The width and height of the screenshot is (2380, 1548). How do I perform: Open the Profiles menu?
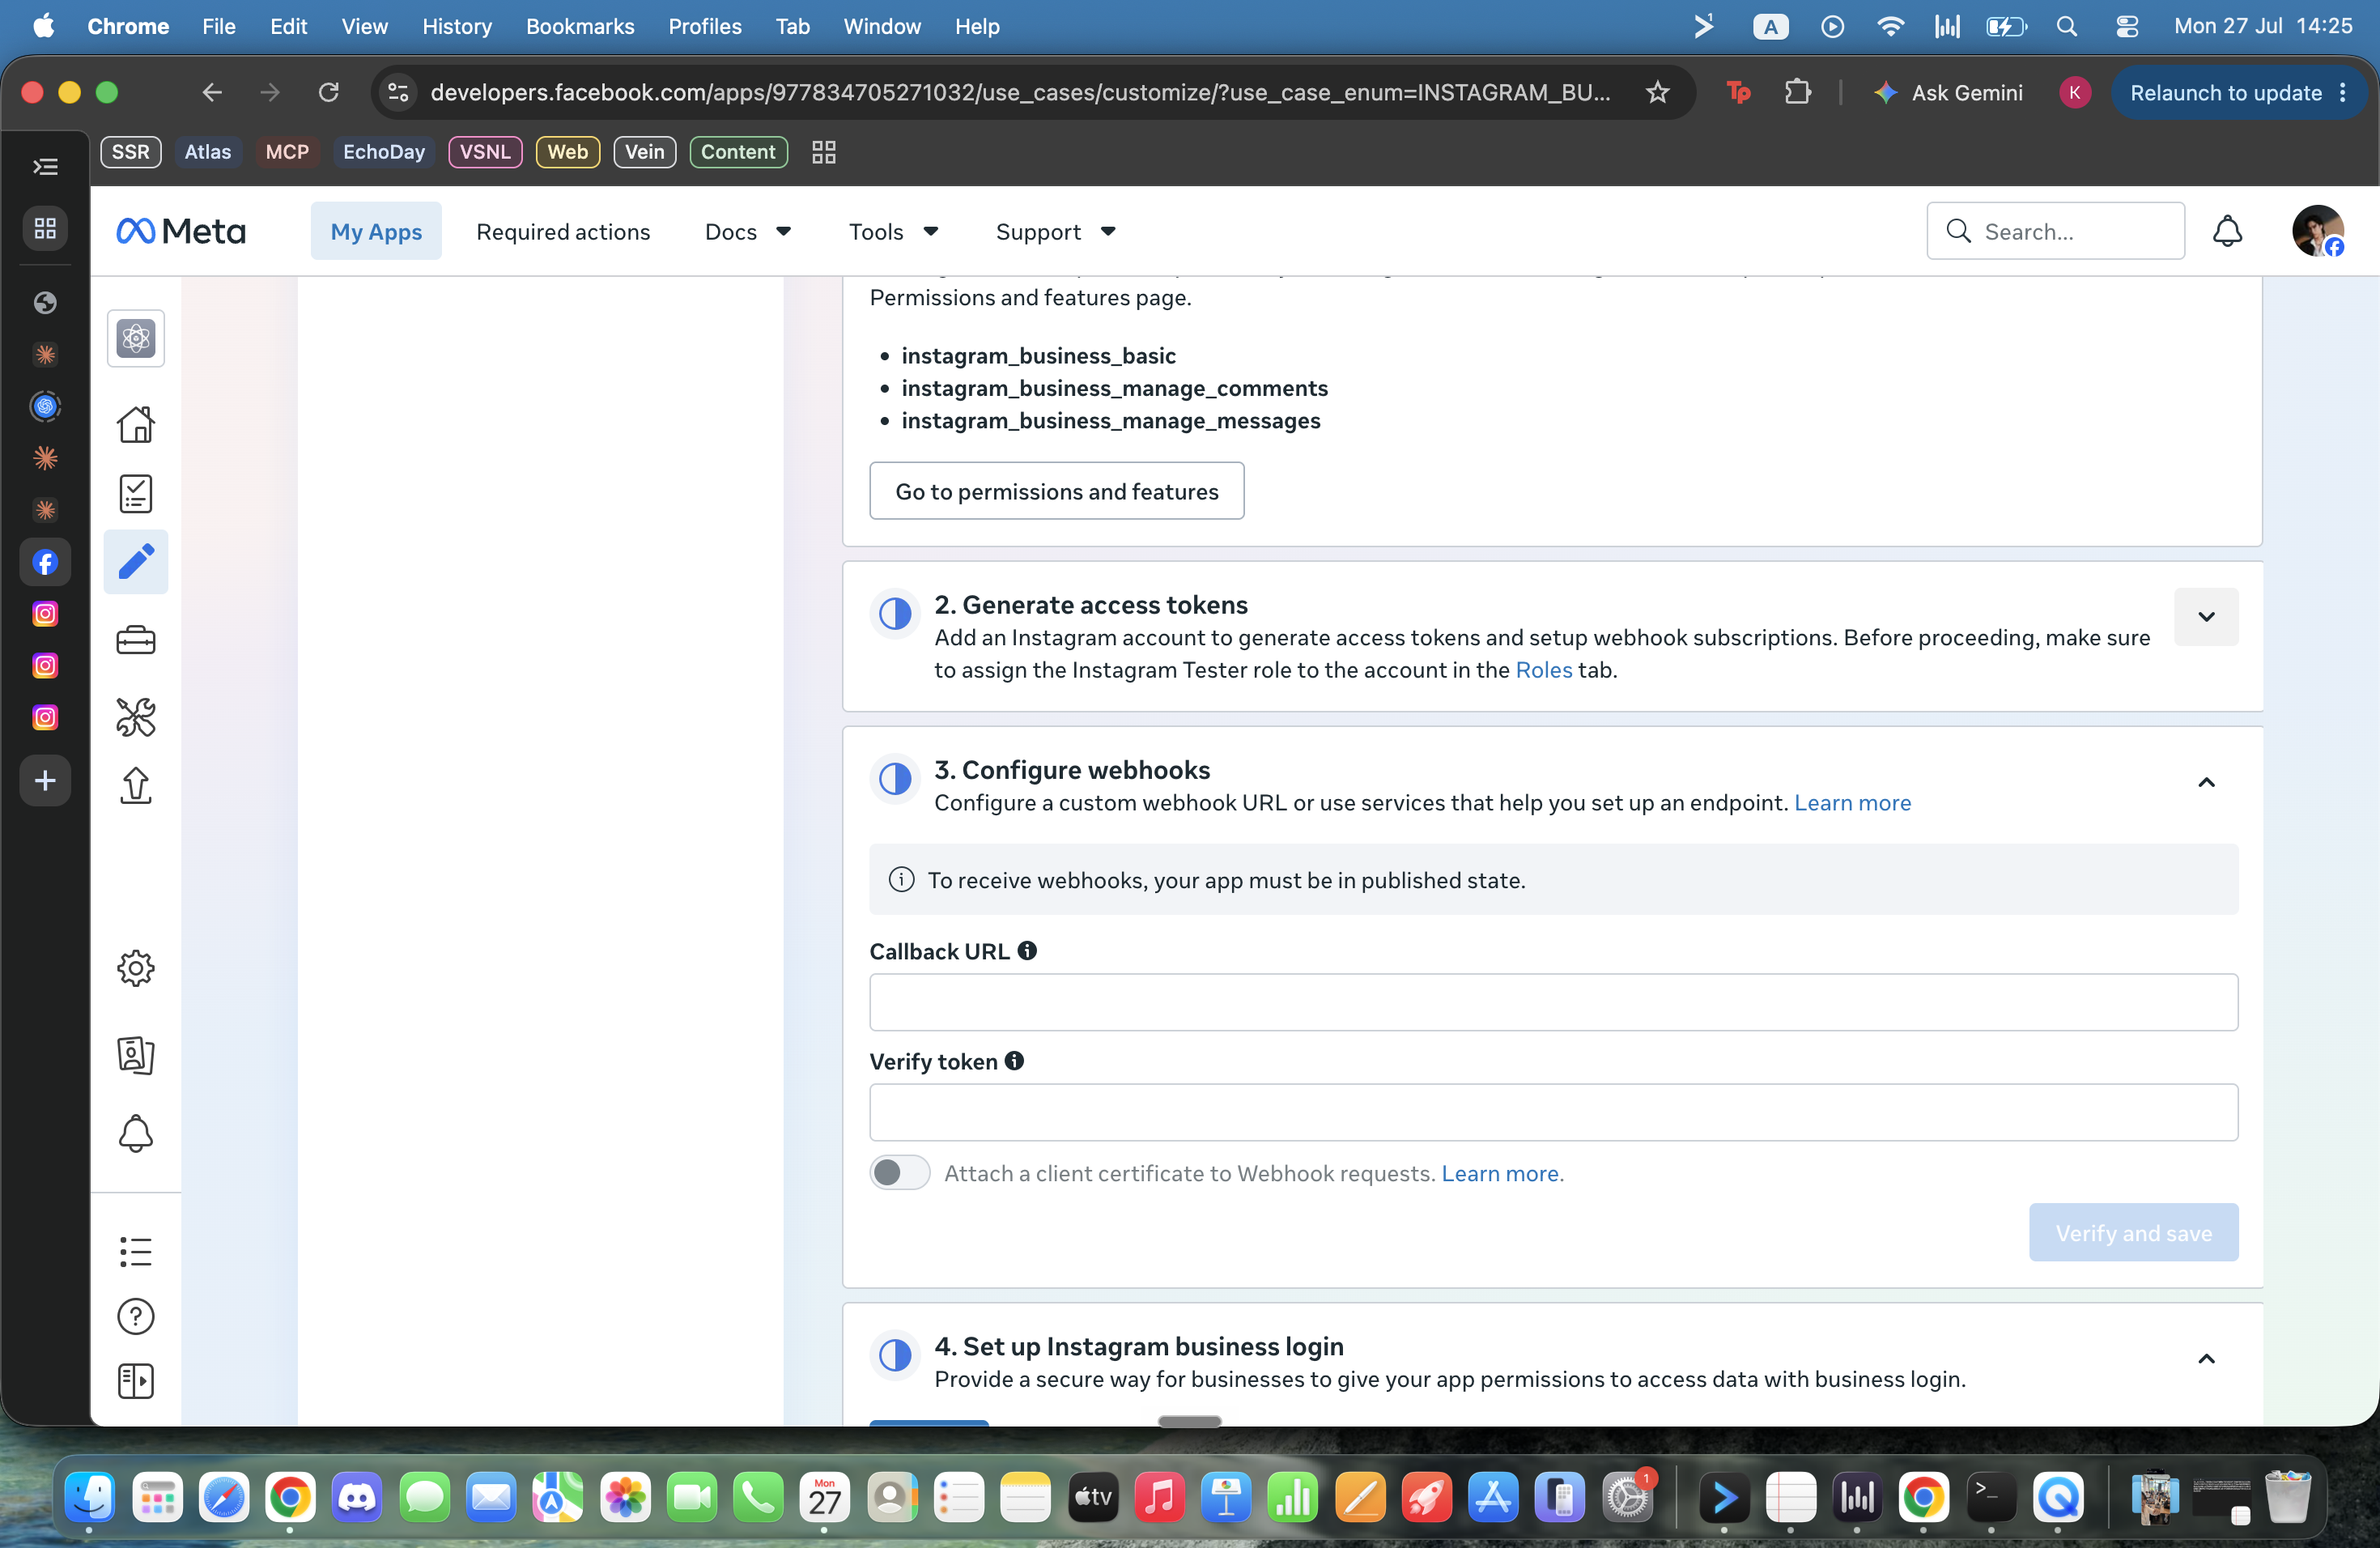[x=704, y=26]
